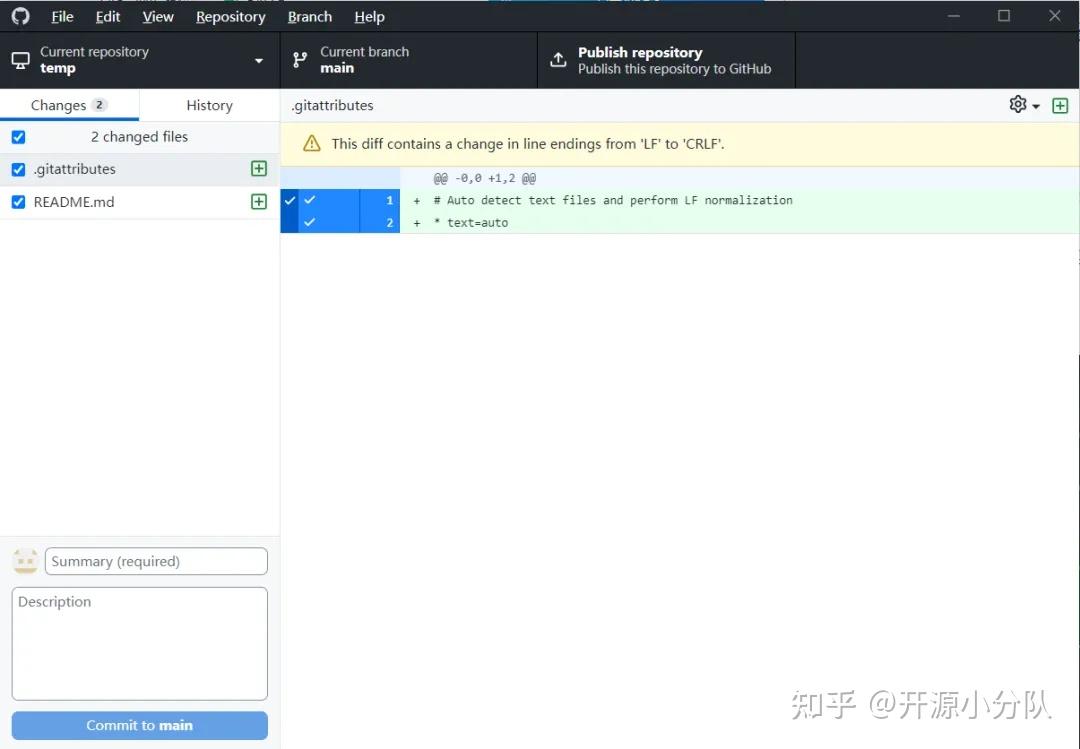Screen dimensions: 1080x749
Task: Click the publish arrow icon
Action: pos(557,60)
